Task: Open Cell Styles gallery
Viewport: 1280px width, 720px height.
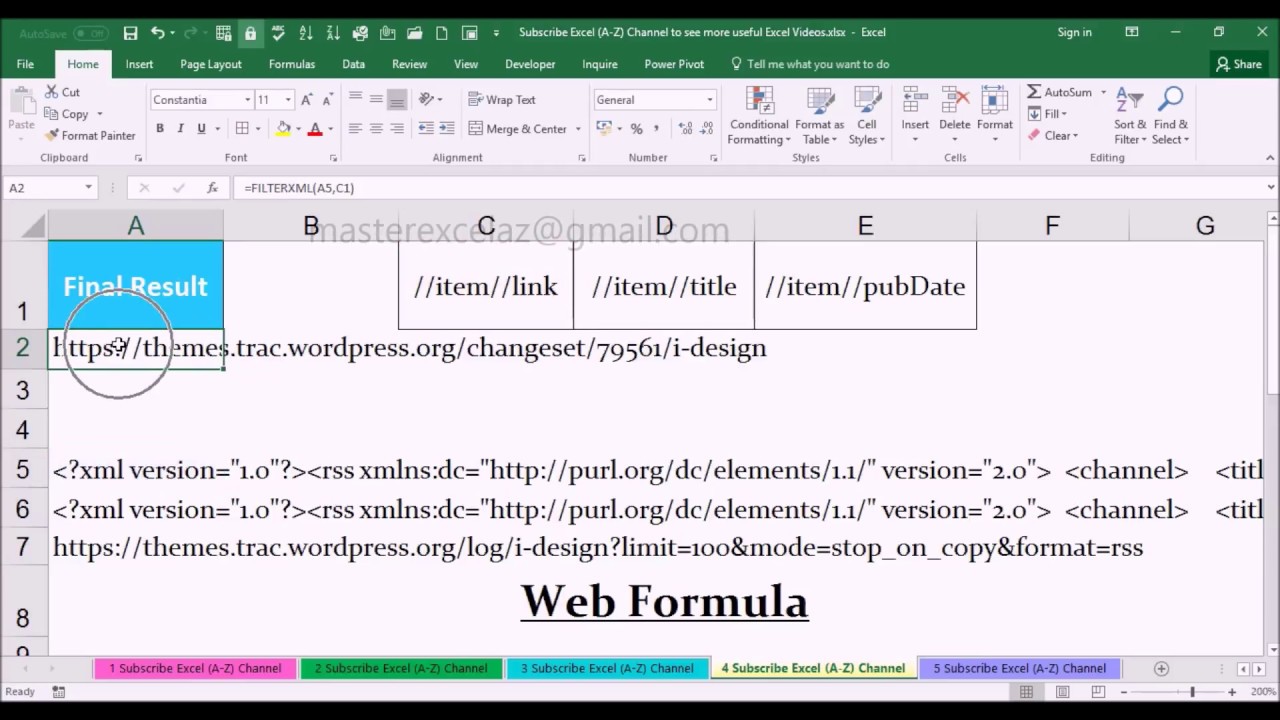Action: 866,116
